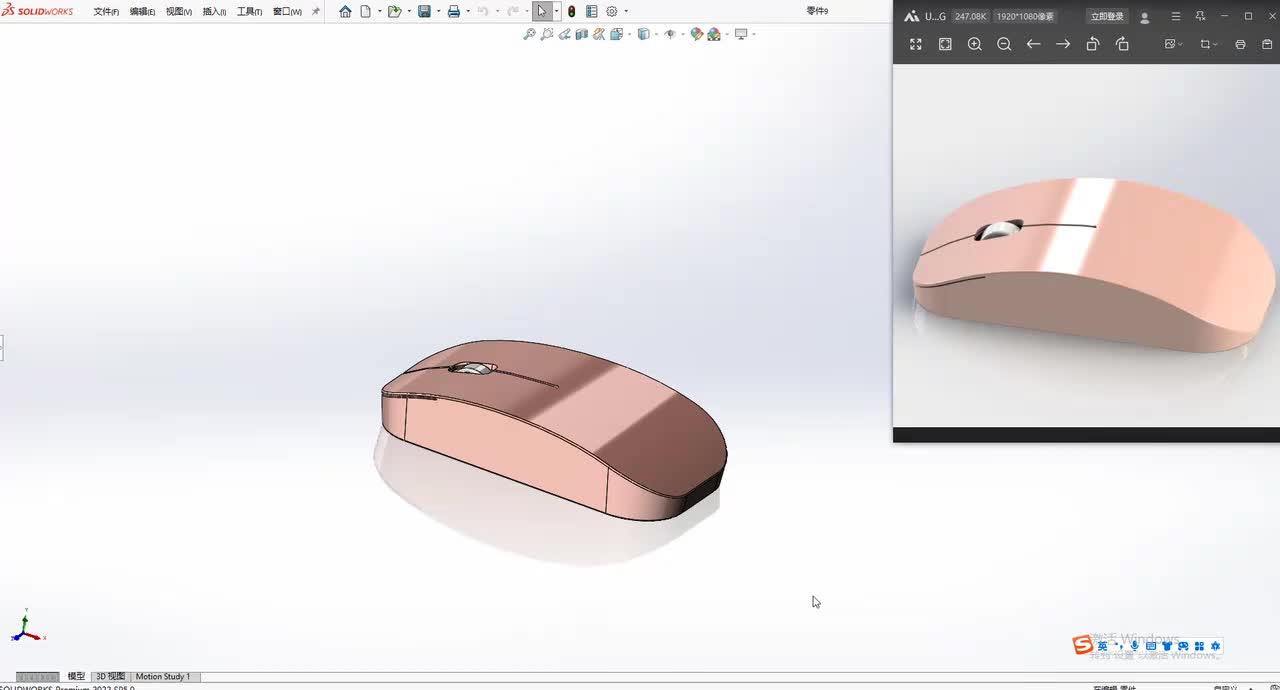
Task: Open the 视图(V) menu
Action: [x=179, y=12]
